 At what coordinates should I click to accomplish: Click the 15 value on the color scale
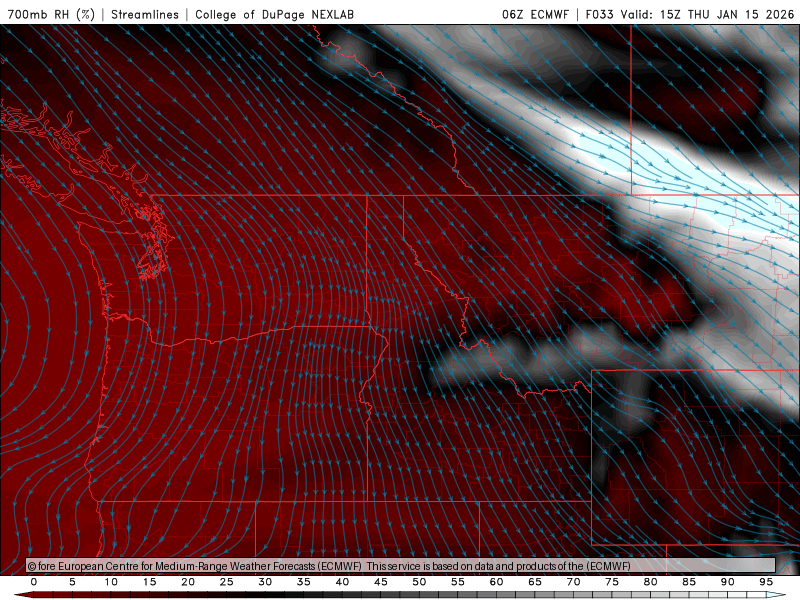coord(149,582)
